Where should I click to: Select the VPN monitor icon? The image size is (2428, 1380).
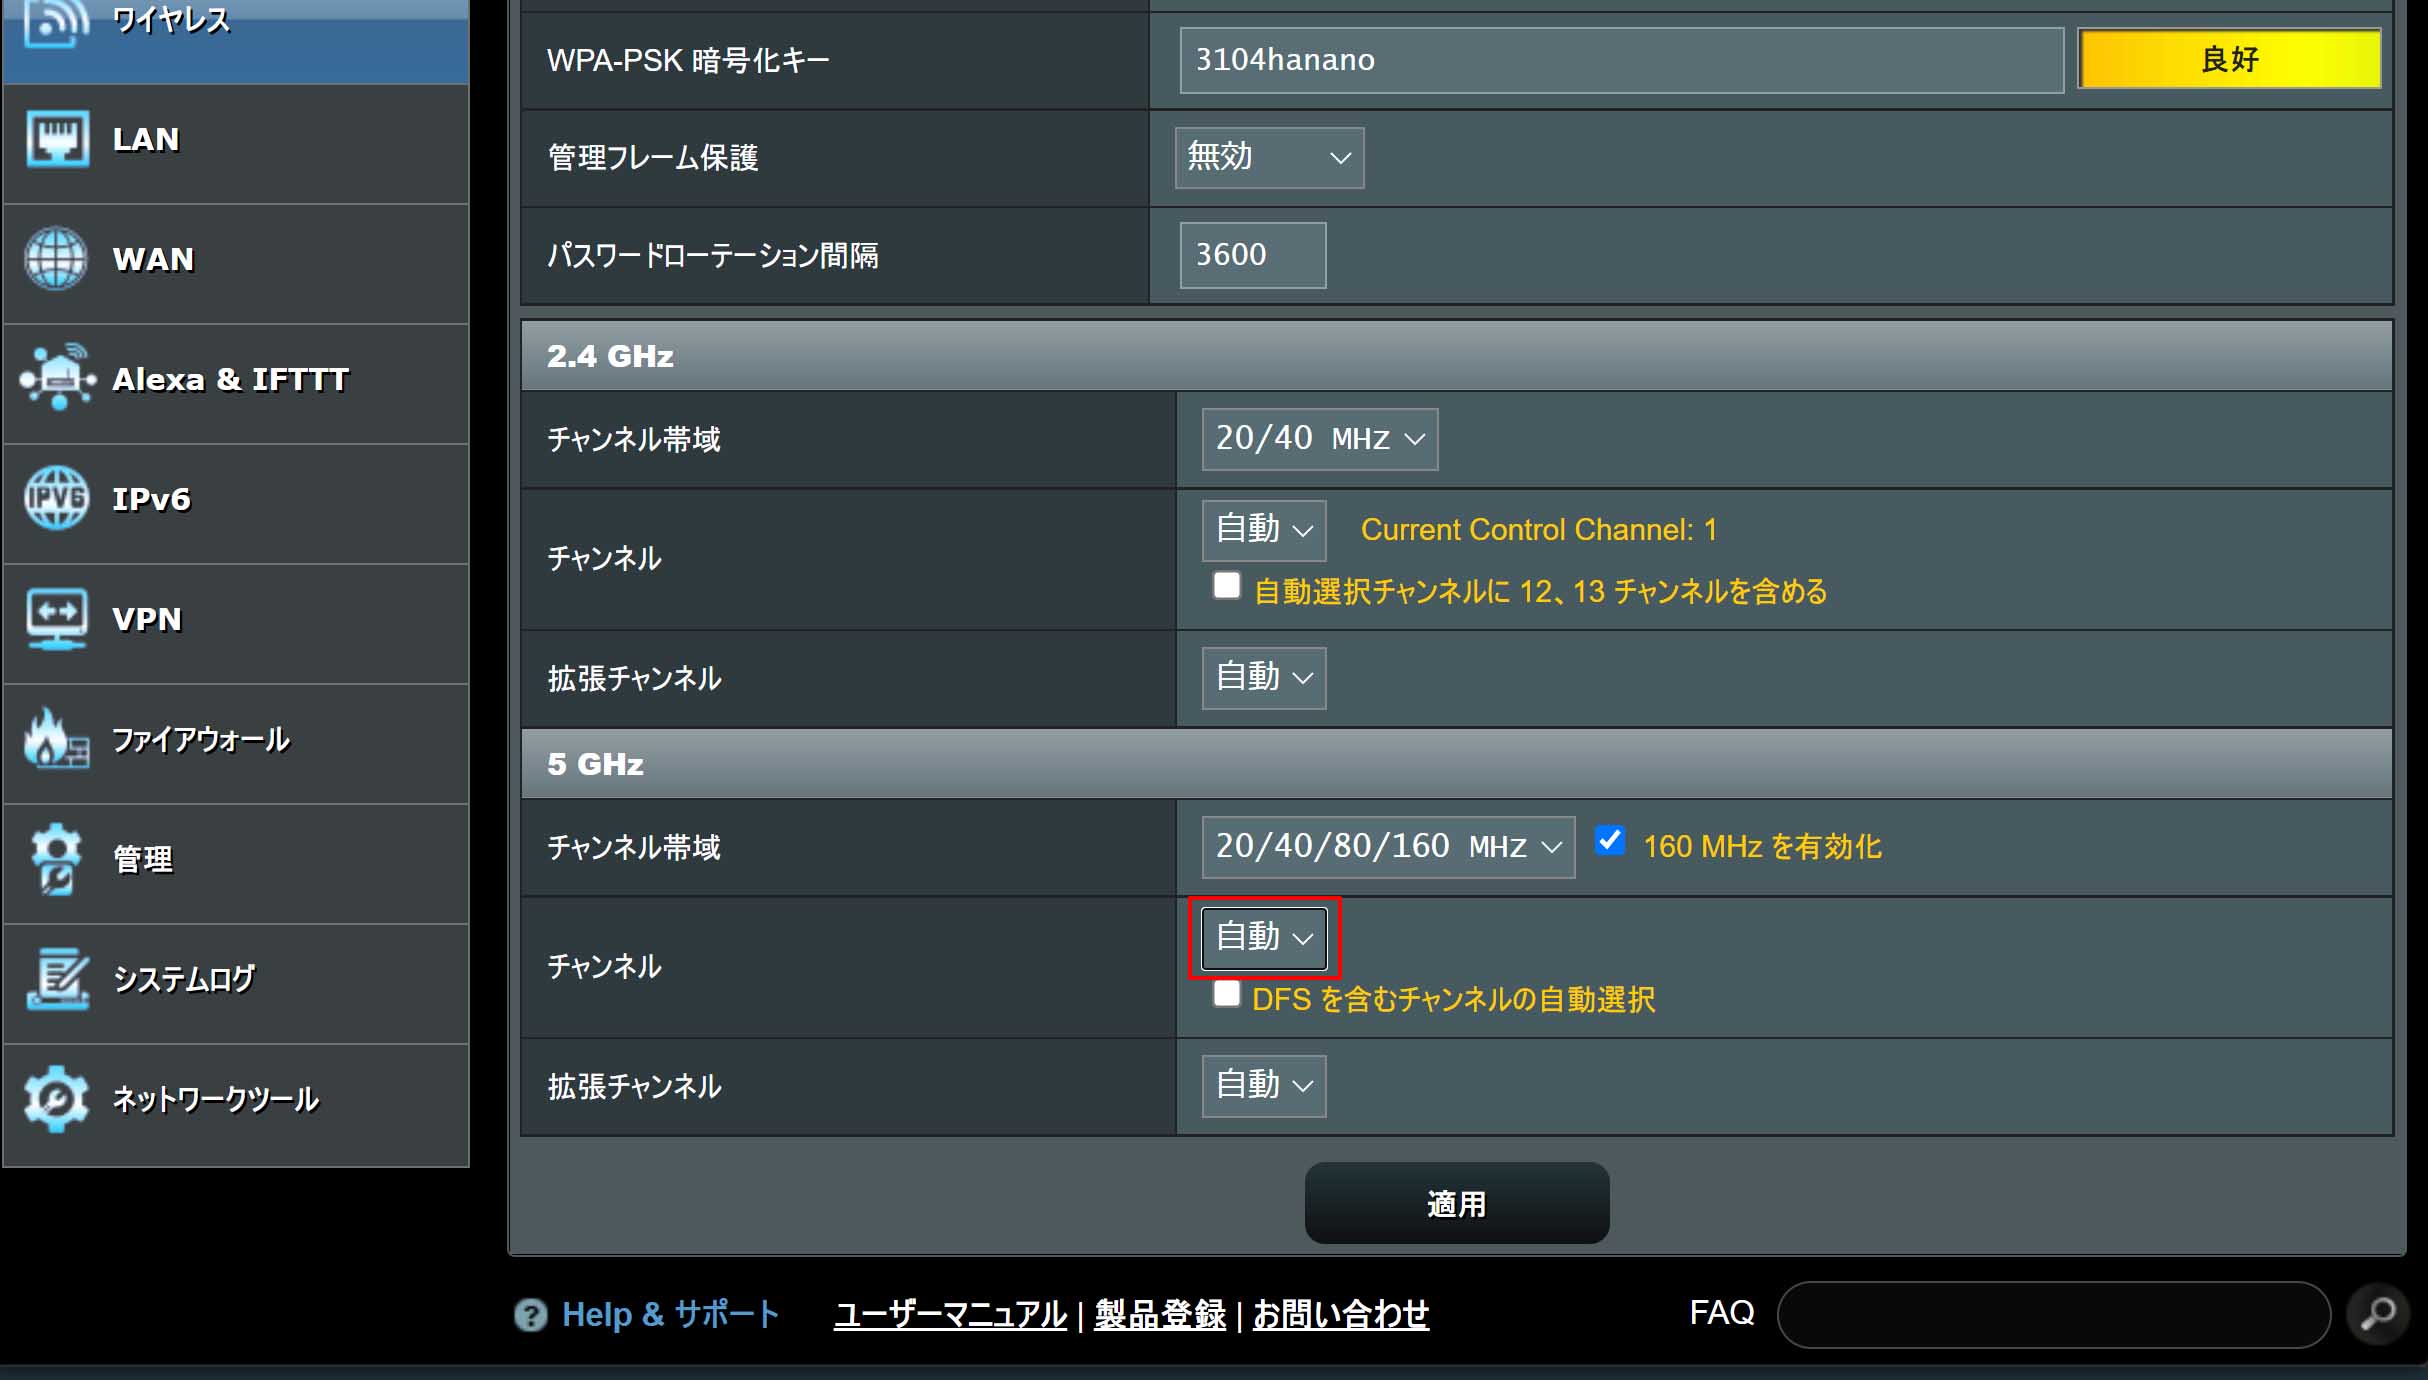(x=57, y=619)
